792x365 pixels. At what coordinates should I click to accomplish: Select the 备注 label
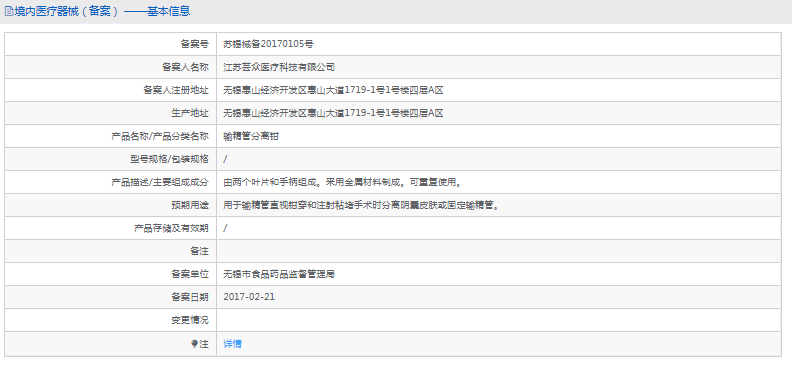[x=200, y=251]
